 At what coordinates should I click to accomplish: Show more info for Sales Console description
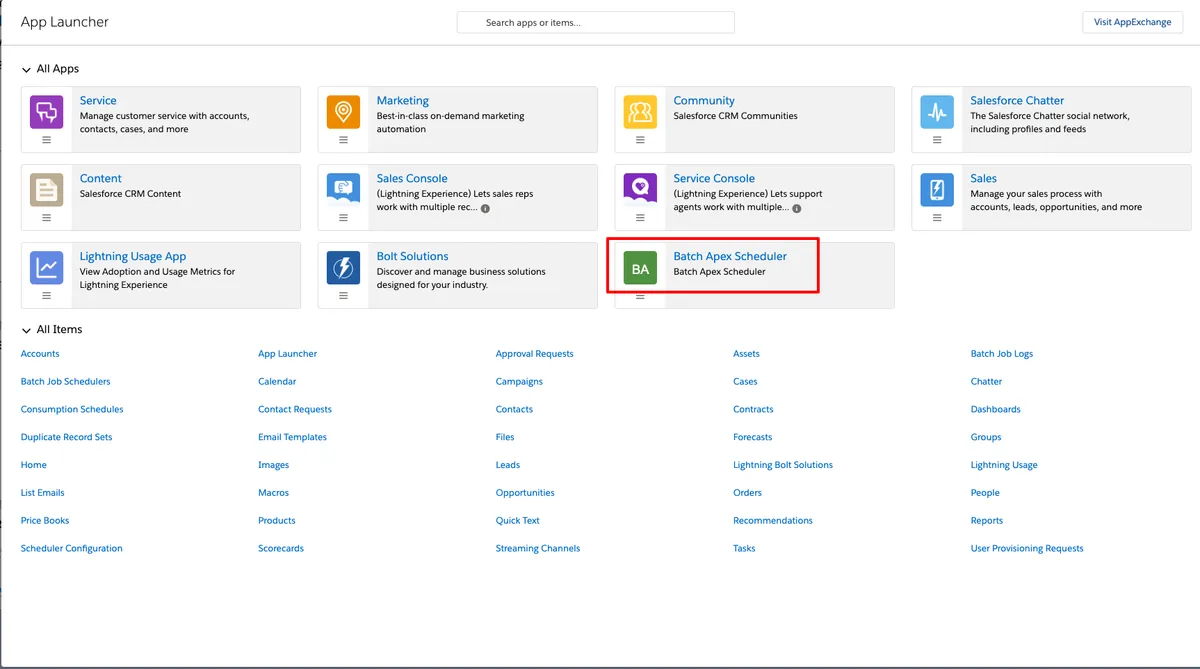pyautogui.click(x=486, y=209)
